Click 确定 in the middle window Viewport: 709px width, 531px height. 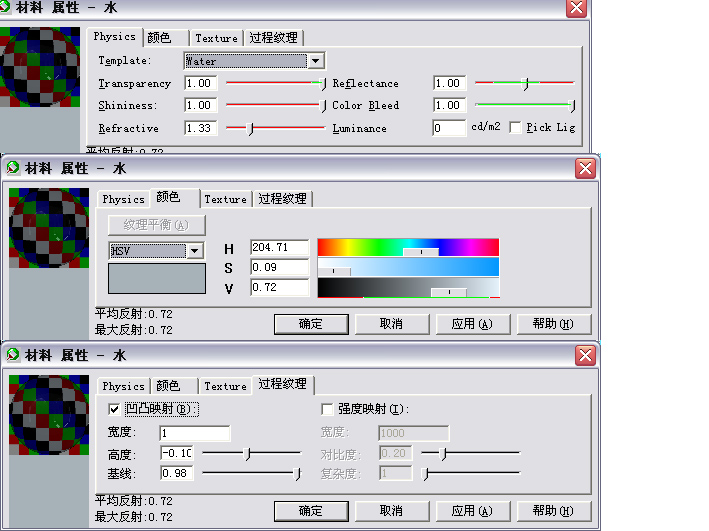pyautogui.click(x=311, y=324)
